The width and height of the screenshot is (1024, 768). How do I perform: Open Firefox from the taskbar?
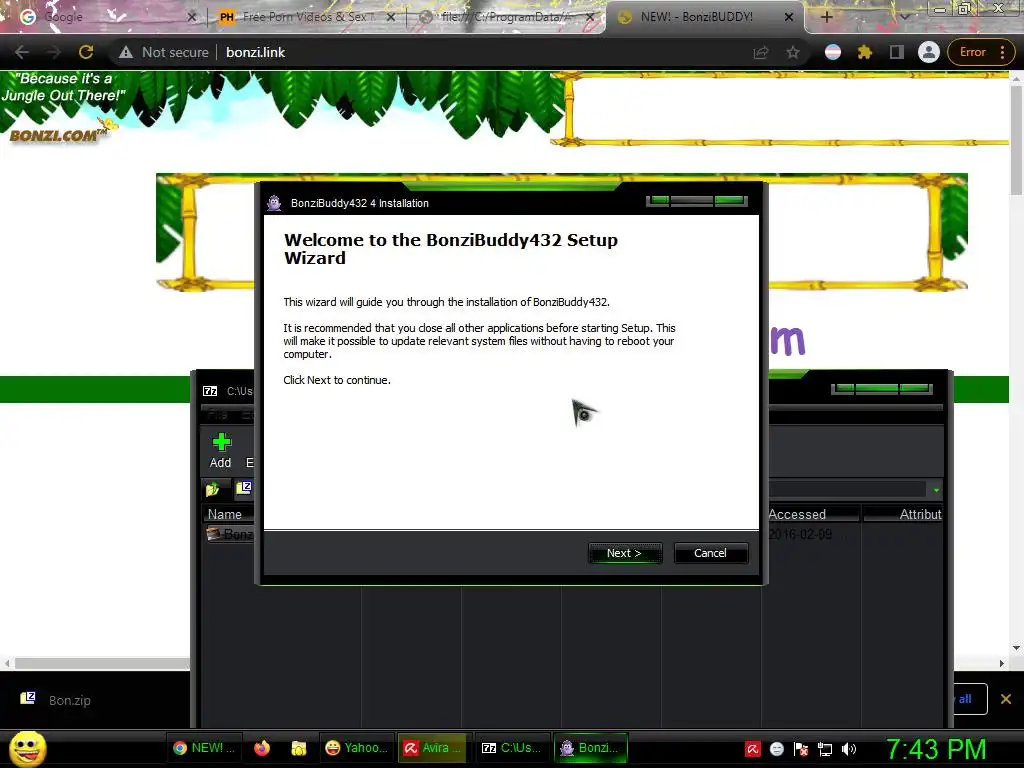coord(262,748)
